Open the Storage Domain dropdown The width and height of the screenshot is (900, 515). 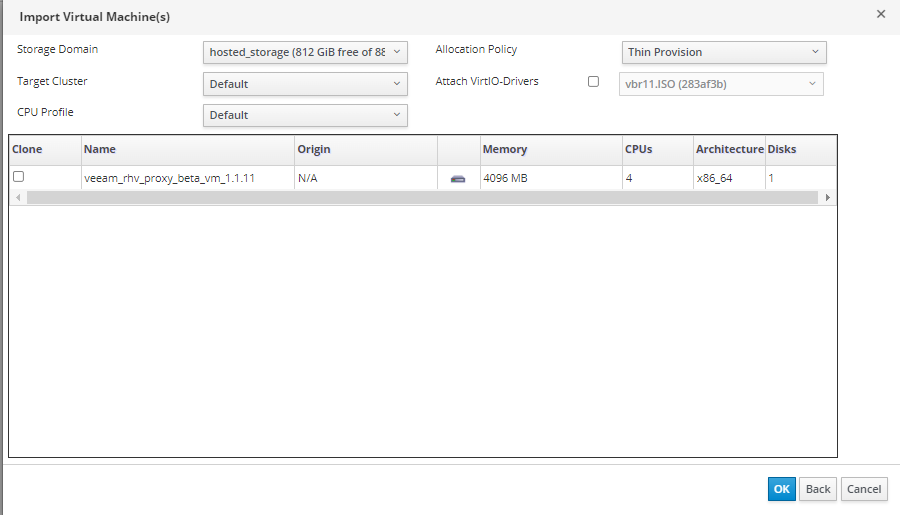tap(305, 52)
